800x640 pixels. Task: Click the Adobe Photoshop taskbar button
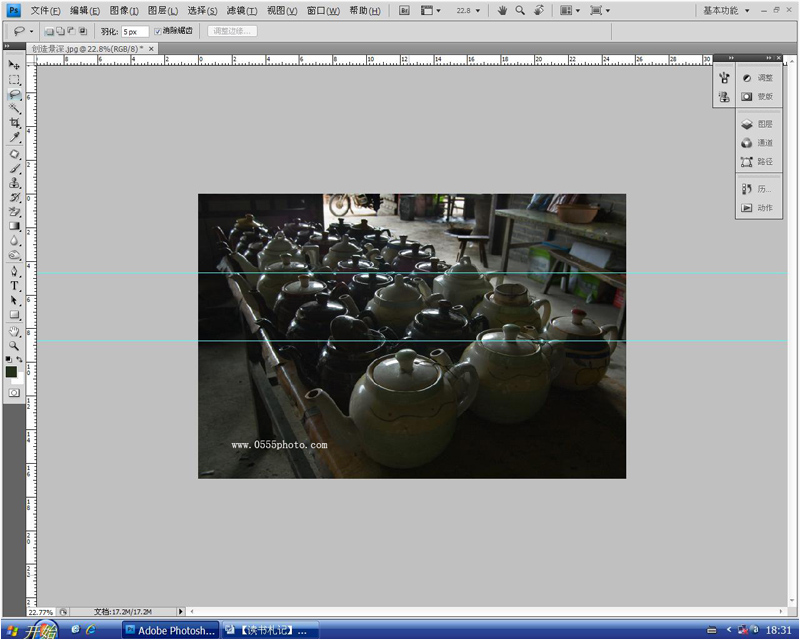click(x=168, y=630)
